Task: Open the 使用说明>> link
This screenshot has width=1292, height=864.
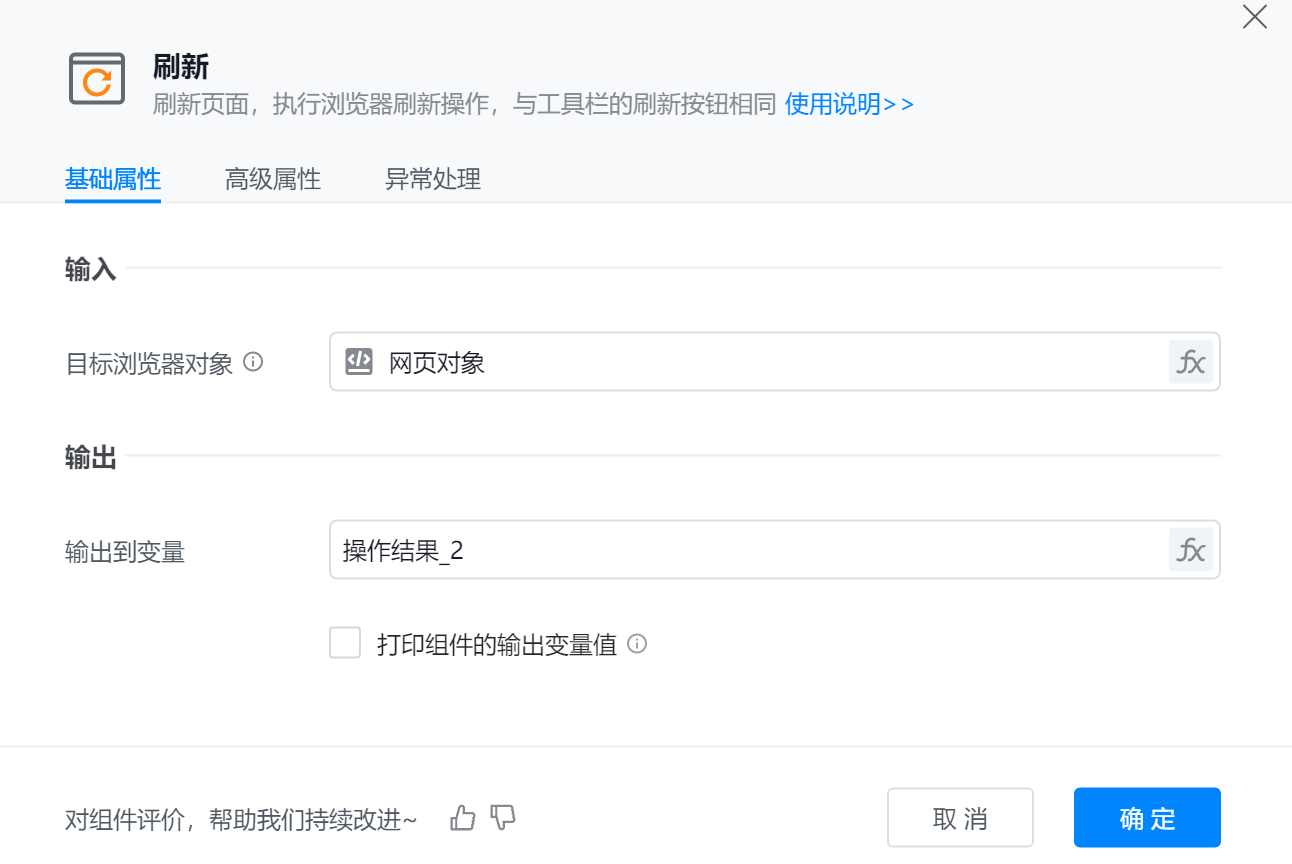Action: [x=849, y=104]
